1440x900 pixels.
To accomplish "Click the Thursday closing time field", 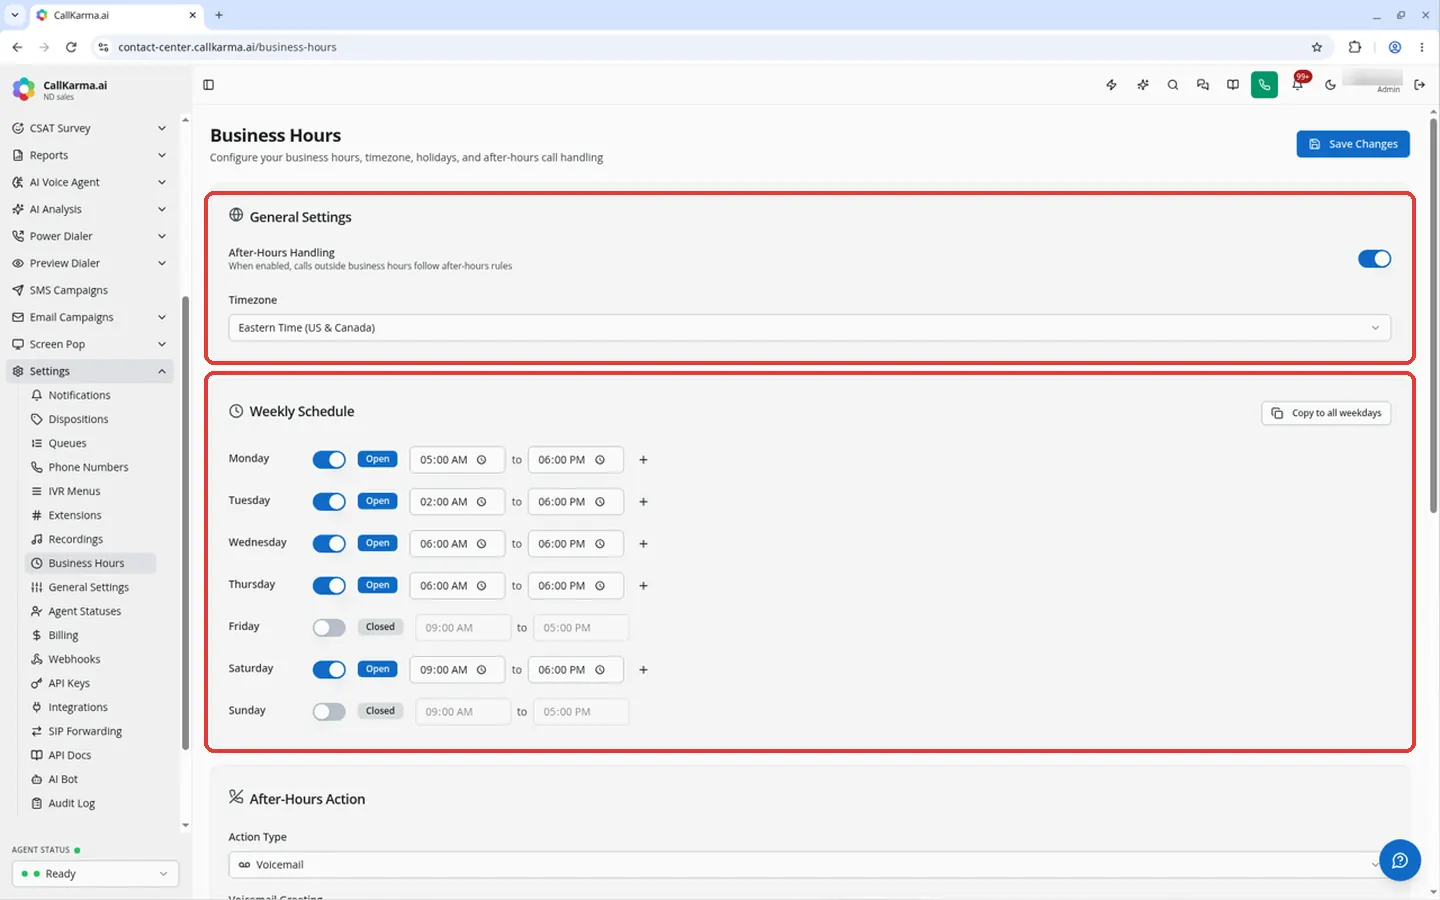I will (x=575, y=586).
